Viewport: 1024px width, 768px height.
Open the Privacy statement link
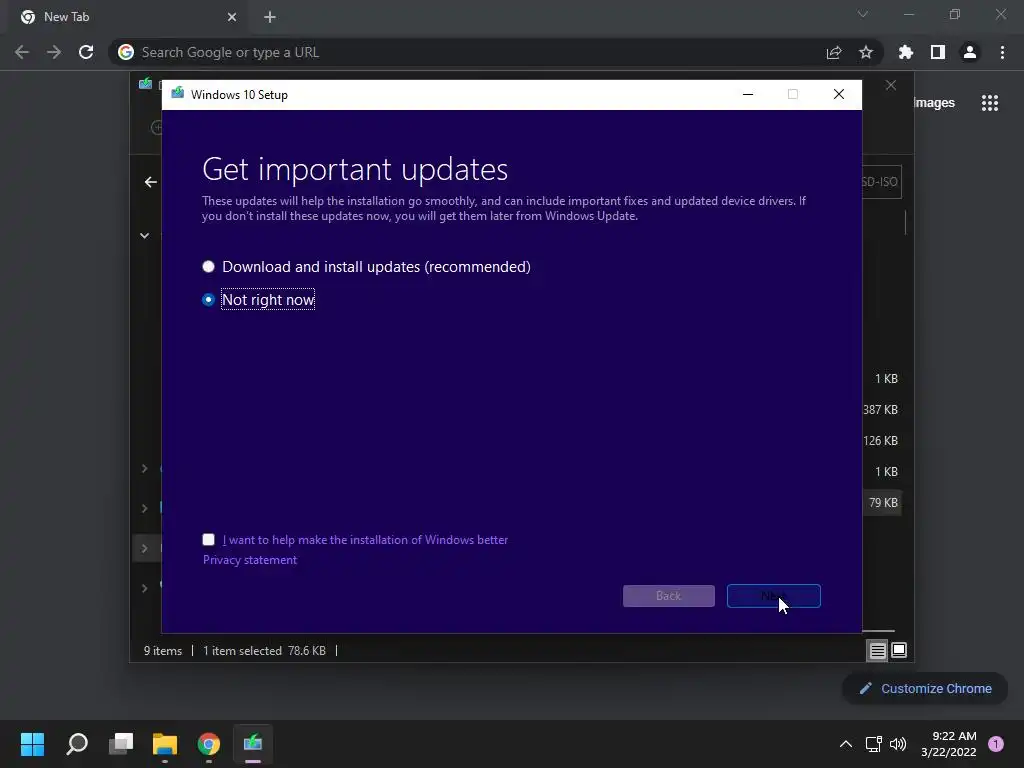(249, 560)
